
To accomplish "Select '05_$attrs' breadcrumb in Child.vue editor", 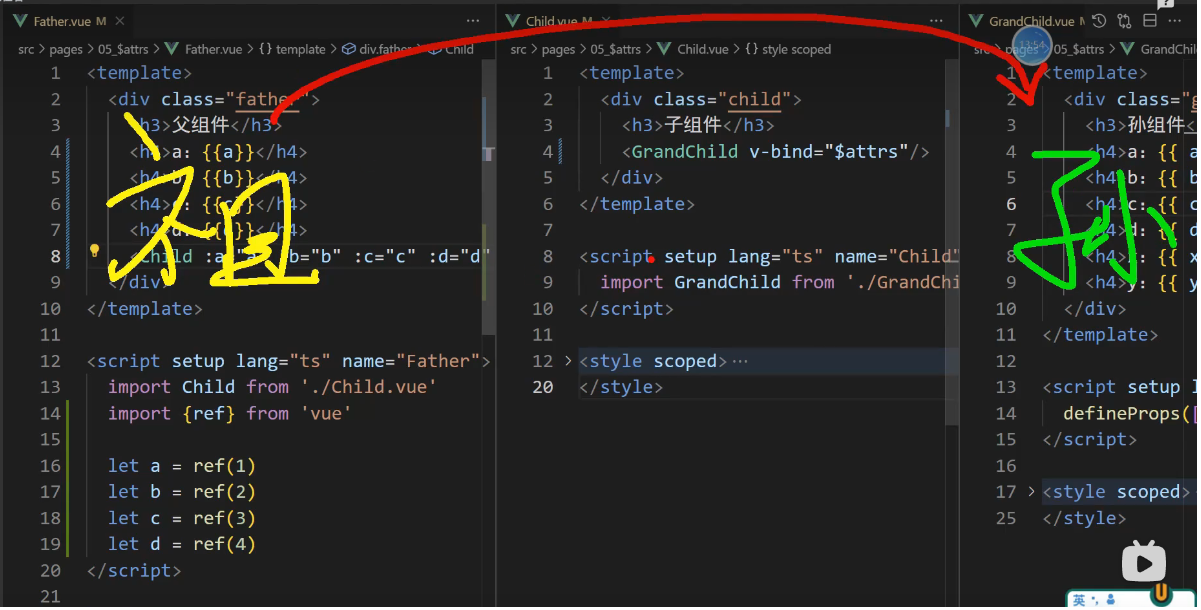I will pyautogui.click(x=613, y=49).
